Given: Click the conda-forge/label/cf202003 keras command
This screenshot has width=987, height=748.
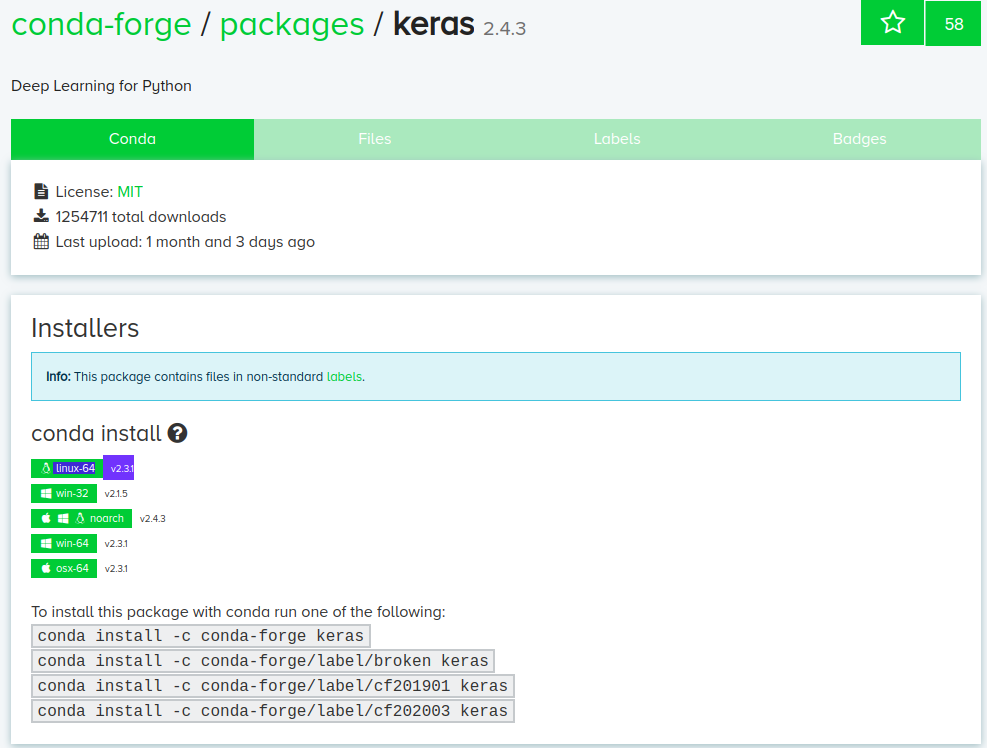Looking at the screenshot, I should click(273, 711).
